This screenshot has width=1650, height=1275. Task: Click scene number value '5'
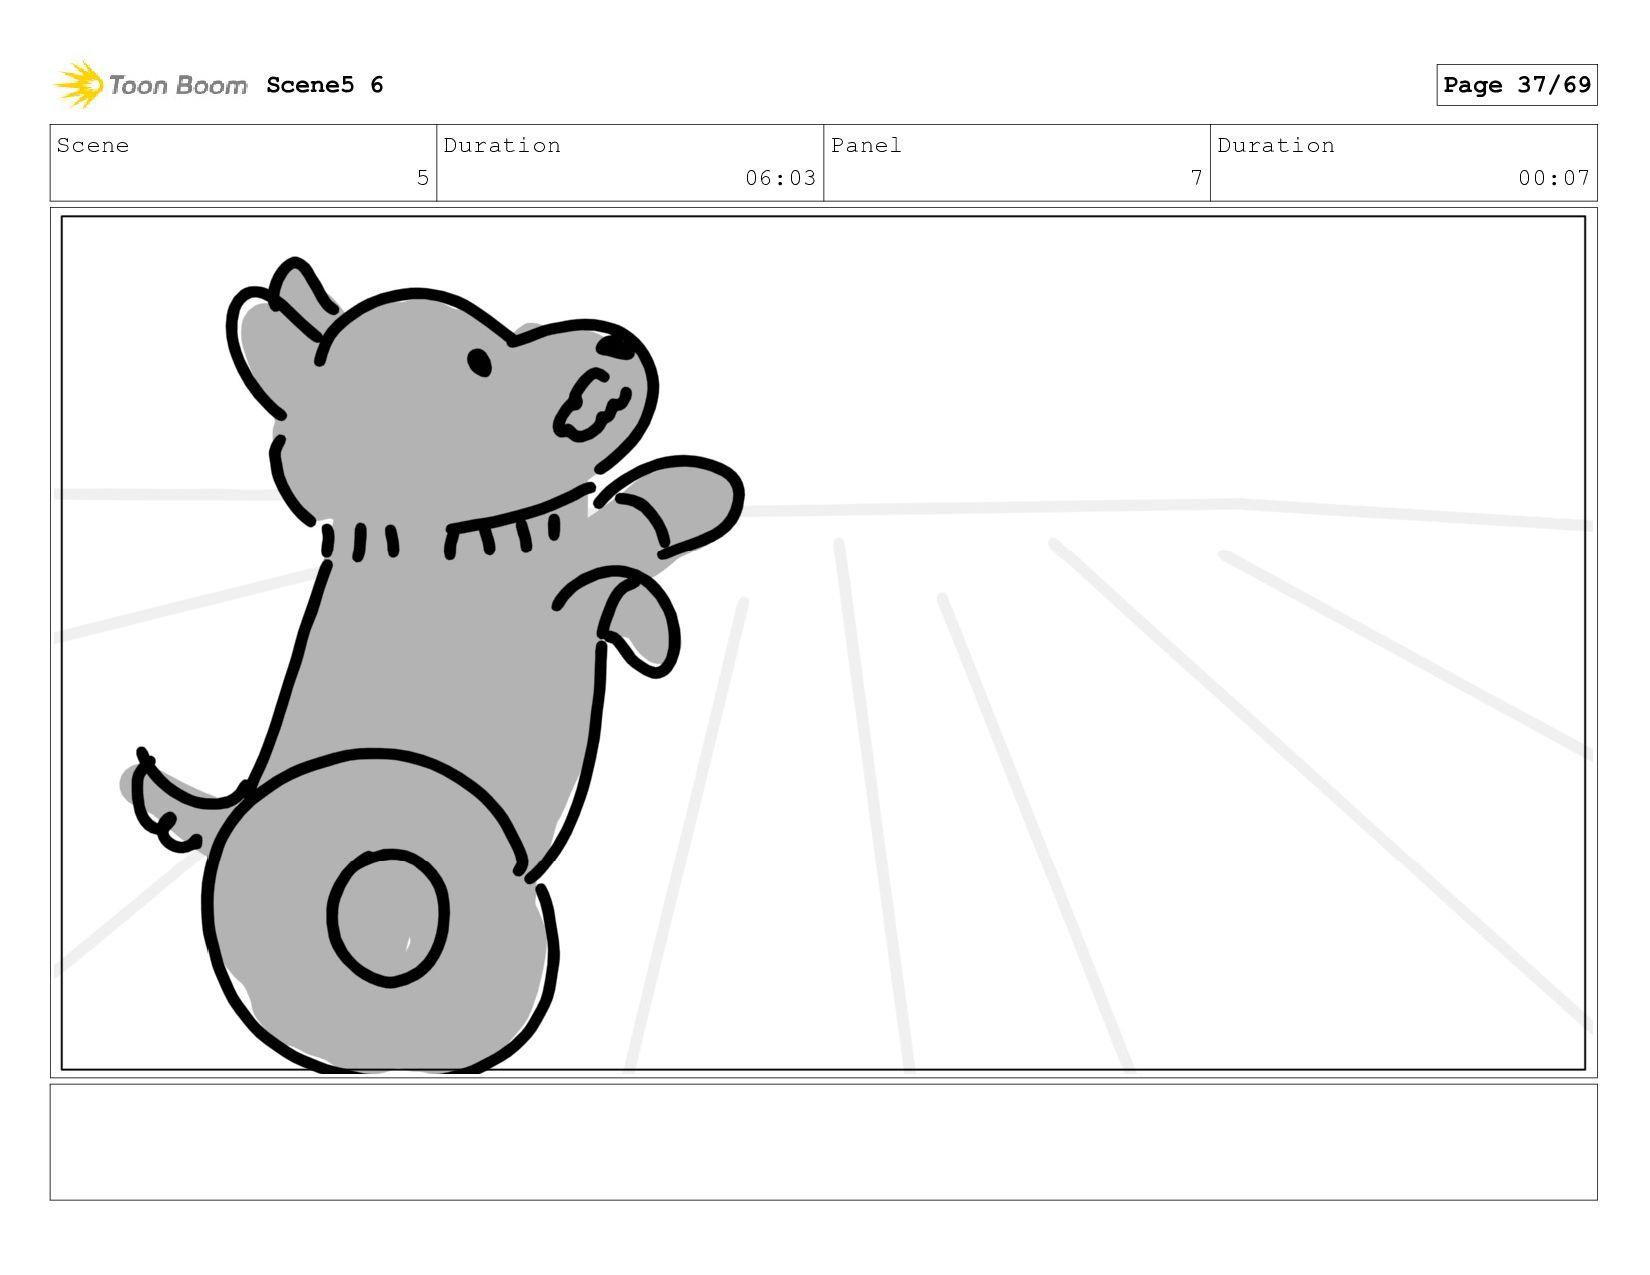[423, 178]
